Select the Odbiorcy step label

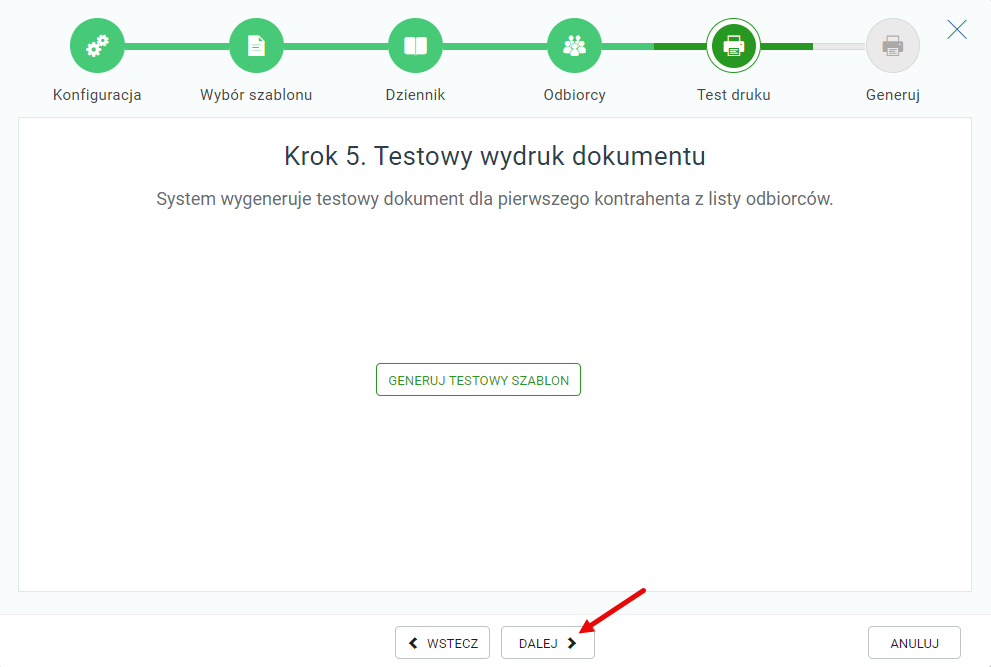(575, 95)
